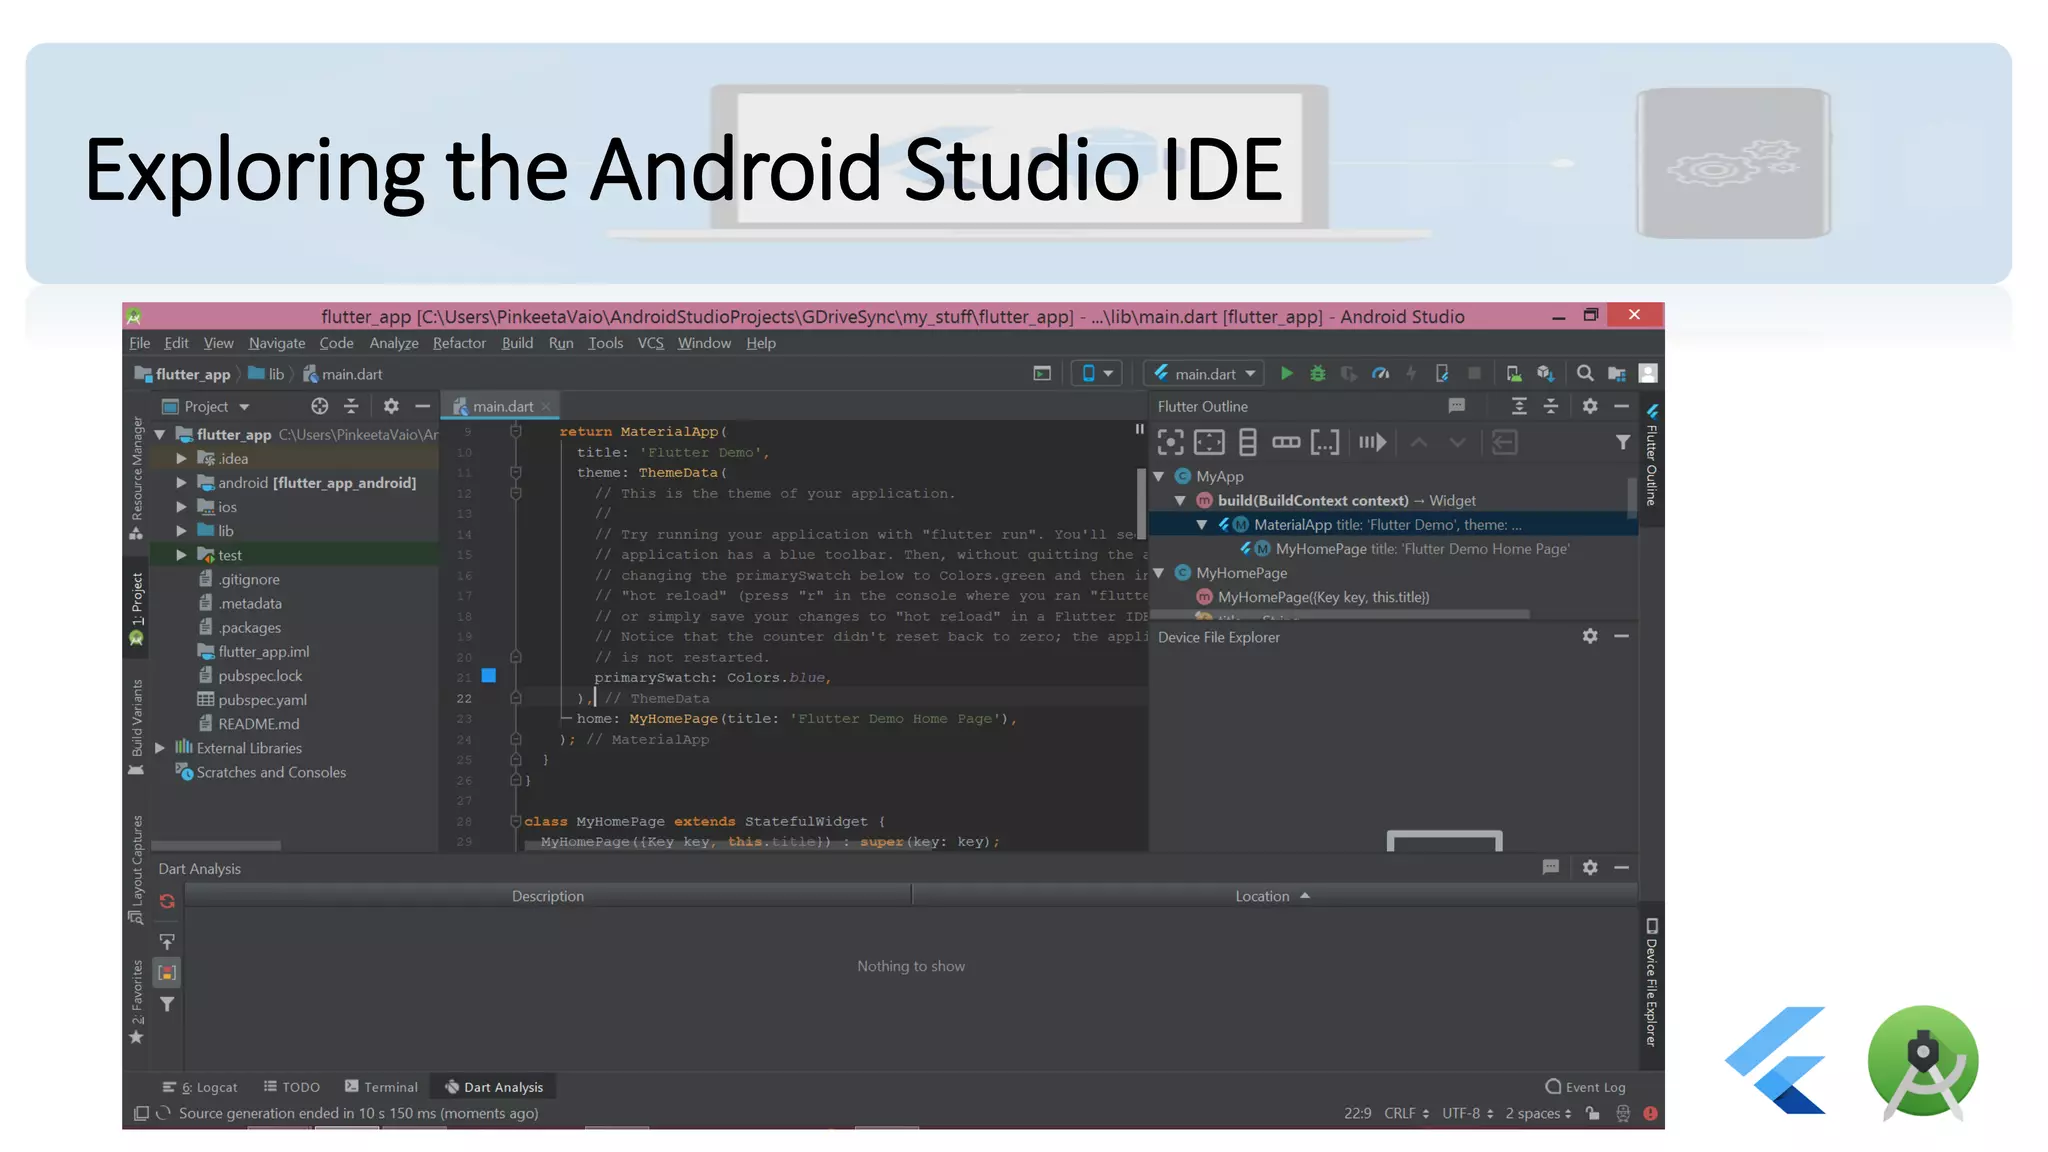Open Dart Analysis panel gear settings
The height and width of the screenshot is (1152, 2048).
pyautogui.click(x=1590, y=867)
